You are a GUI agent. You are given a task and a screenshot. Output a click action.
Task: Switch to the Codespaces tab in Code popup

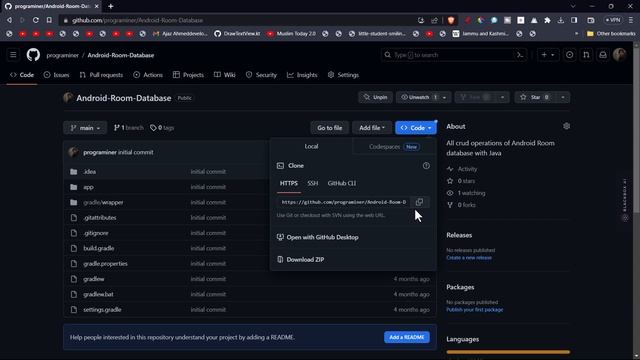(394, 147)
